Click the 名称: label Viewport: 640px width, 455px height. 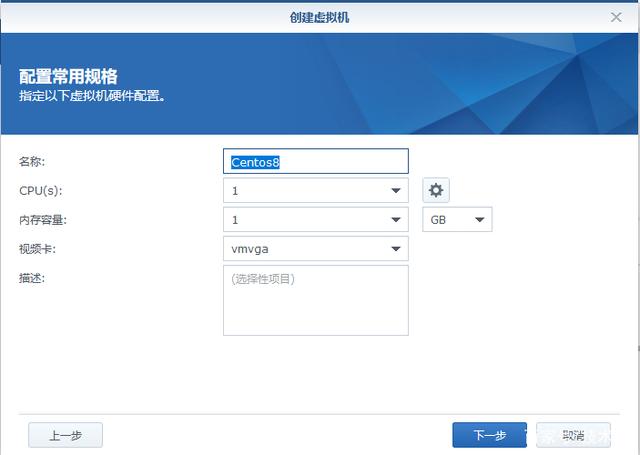click(32, 162)
